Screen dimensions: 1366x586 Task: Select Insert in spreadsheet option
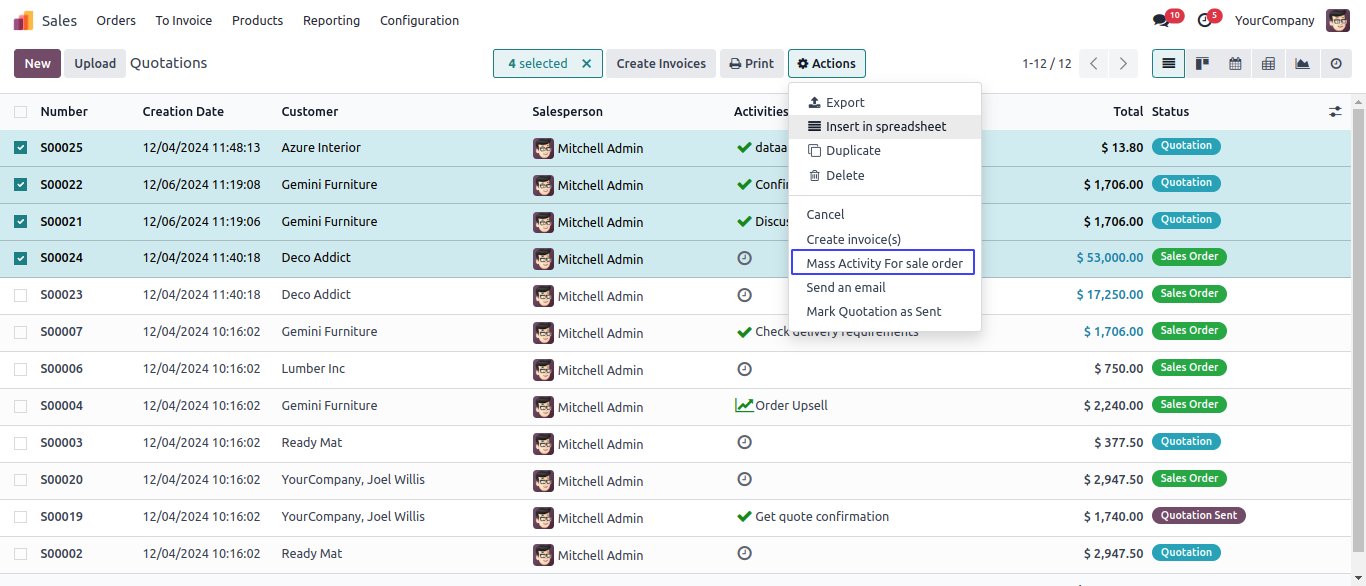coord(885,127)
